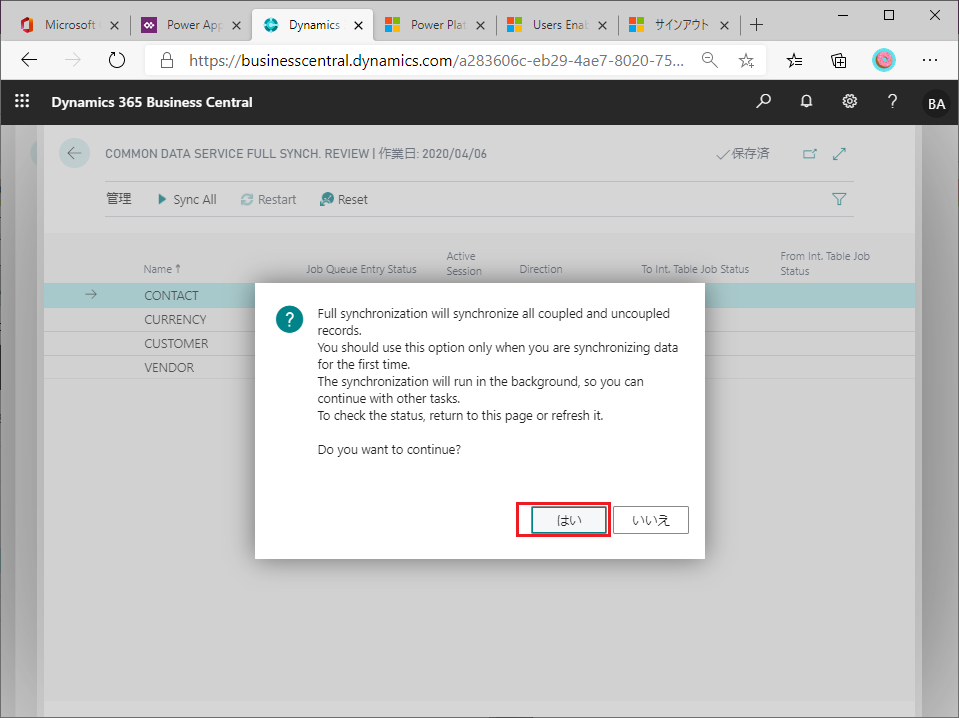The width and height of the screenshot is (959, 718).
Task: Open the browser settings and more menu
Action: (x=930, y=60)
